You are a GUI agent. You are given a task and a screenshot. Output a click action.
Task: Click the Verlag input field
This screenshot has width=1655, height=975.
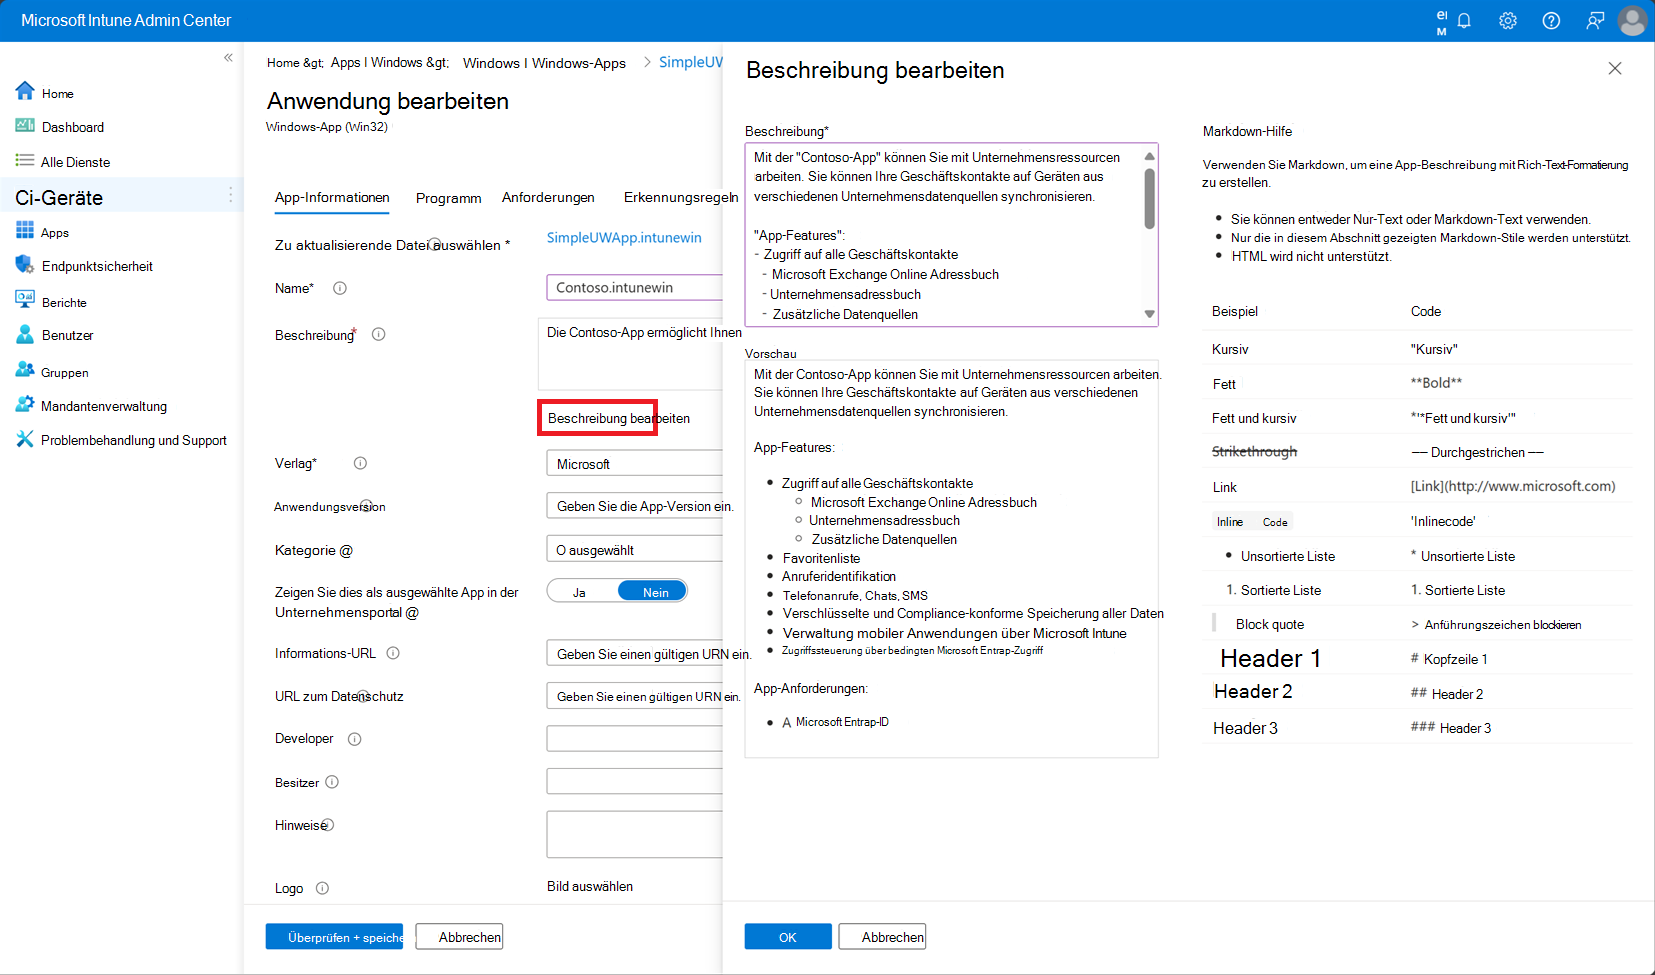634,464
